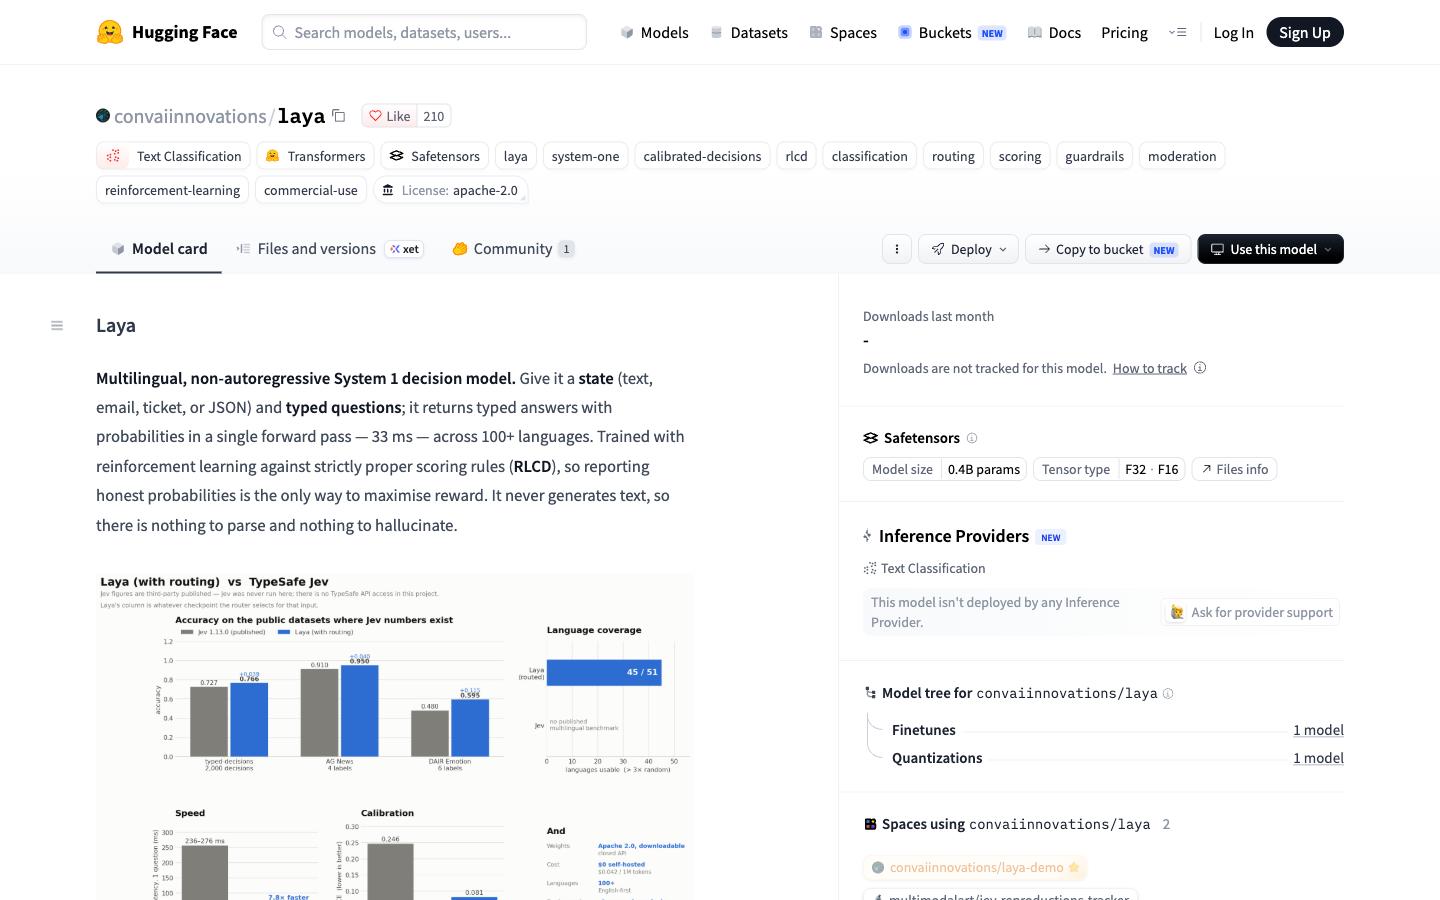Screen dimensions: 1440x900
Task: Open the Quantizations 1 model link
Action: 1318,758
